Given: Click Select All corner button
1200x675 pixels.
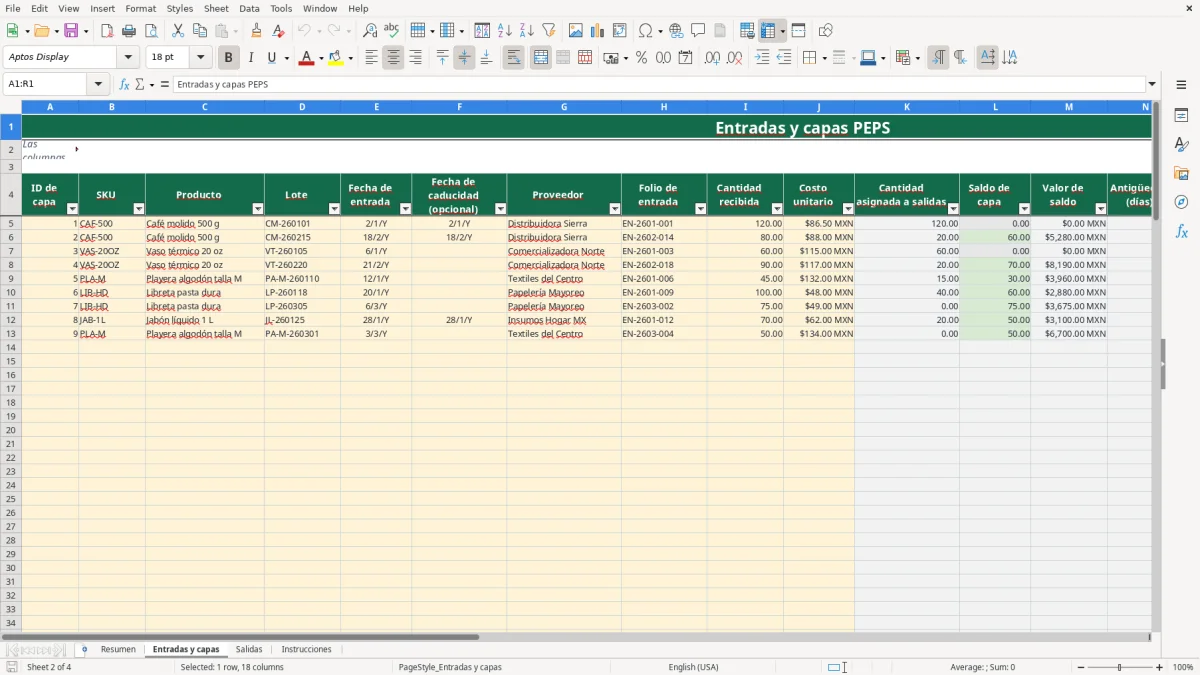Looking at the screenshot, I should click(x=10, y=107).
